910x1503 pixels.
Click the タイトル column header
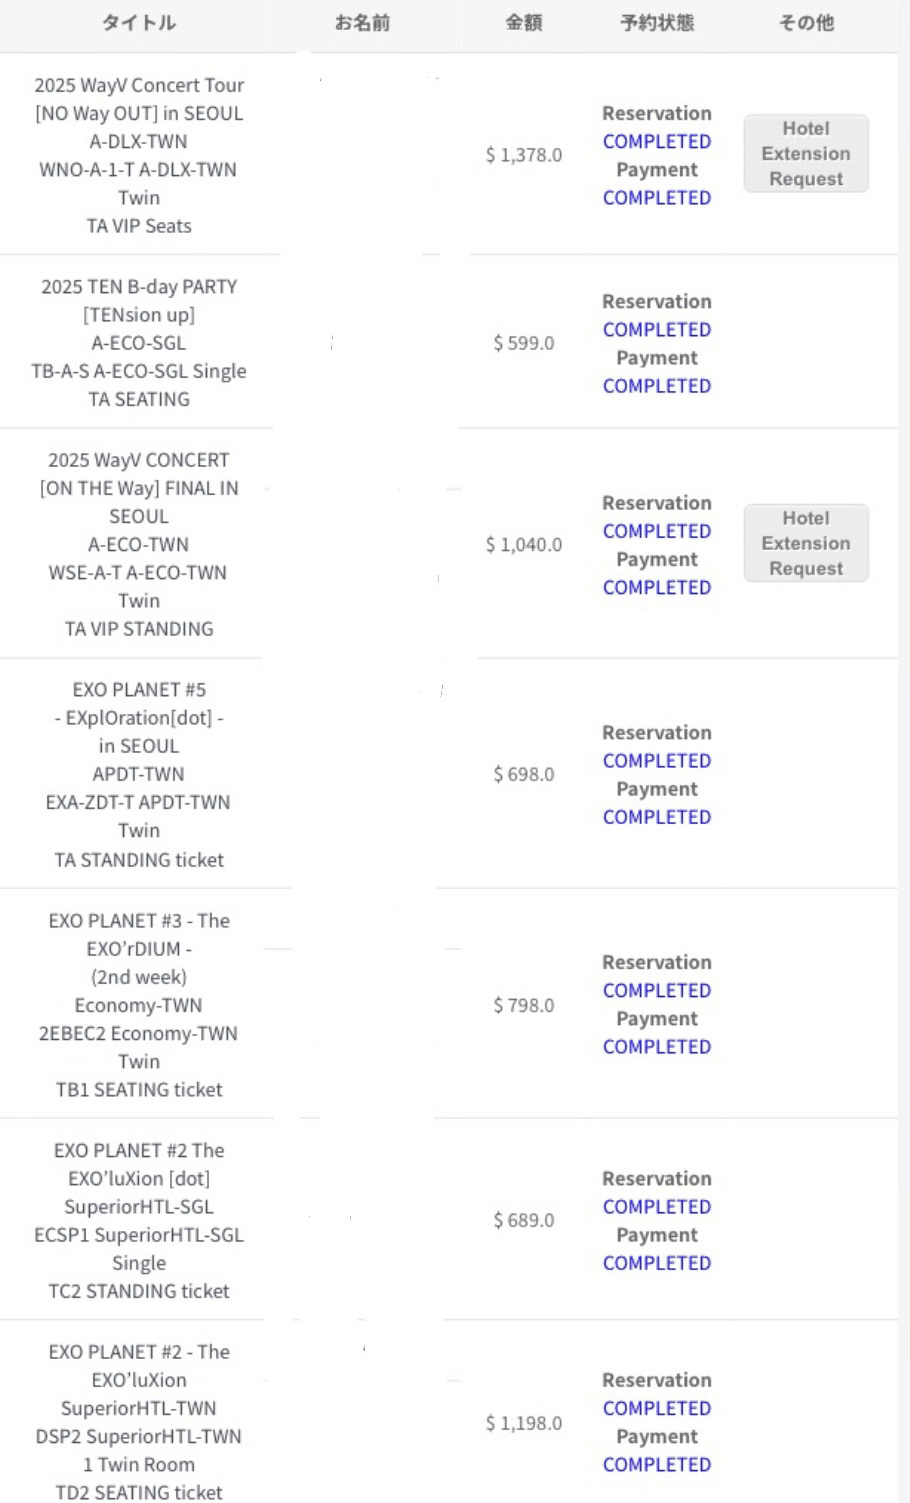pyautogui.click(x=138, y=23)
